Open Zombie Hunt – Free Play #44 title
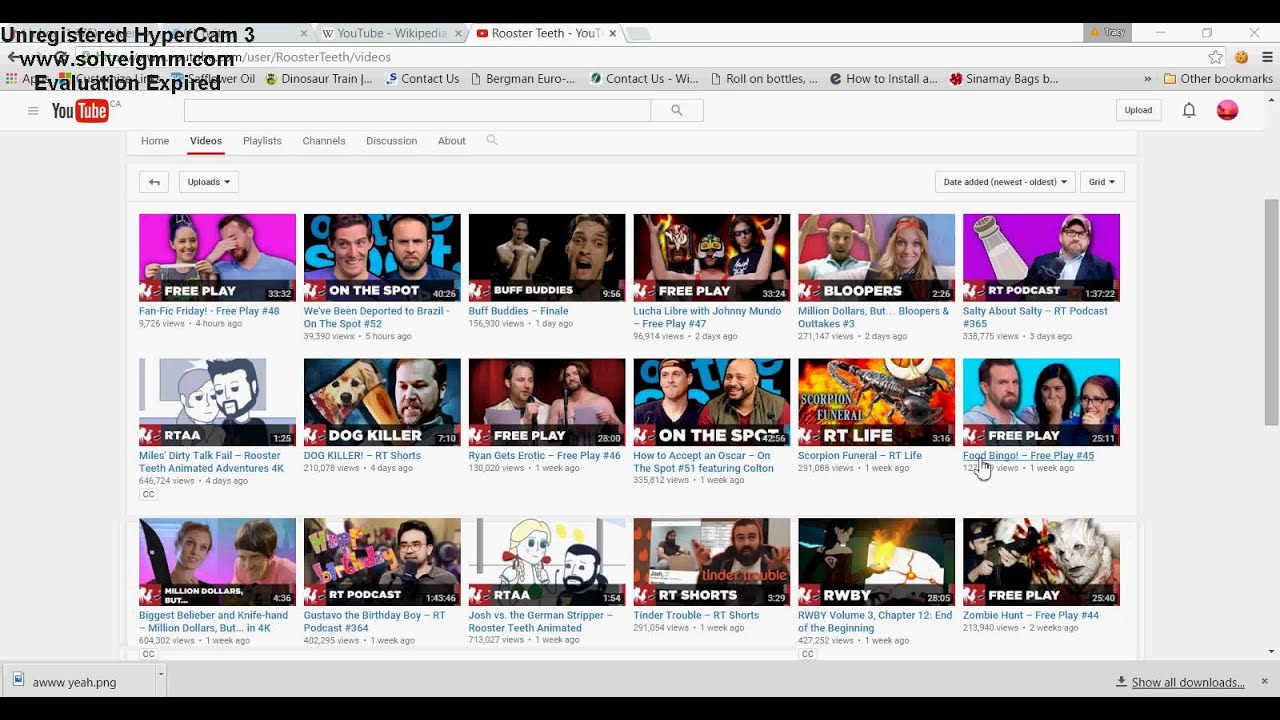The width and height of the screenshot is (1280, 720). 1031,616
